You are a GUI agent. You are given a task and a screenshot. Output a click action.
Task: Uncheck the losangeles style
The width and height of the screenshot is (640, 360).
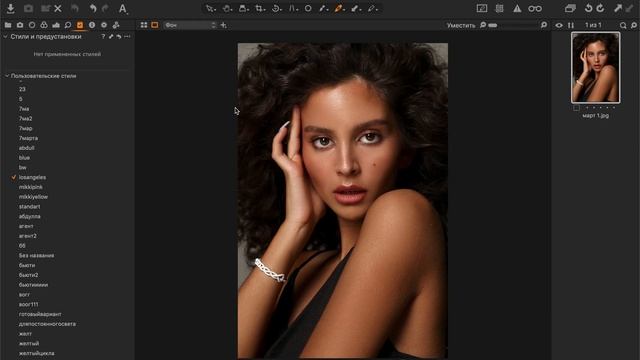pyautogui.click(x=14, y=177)
